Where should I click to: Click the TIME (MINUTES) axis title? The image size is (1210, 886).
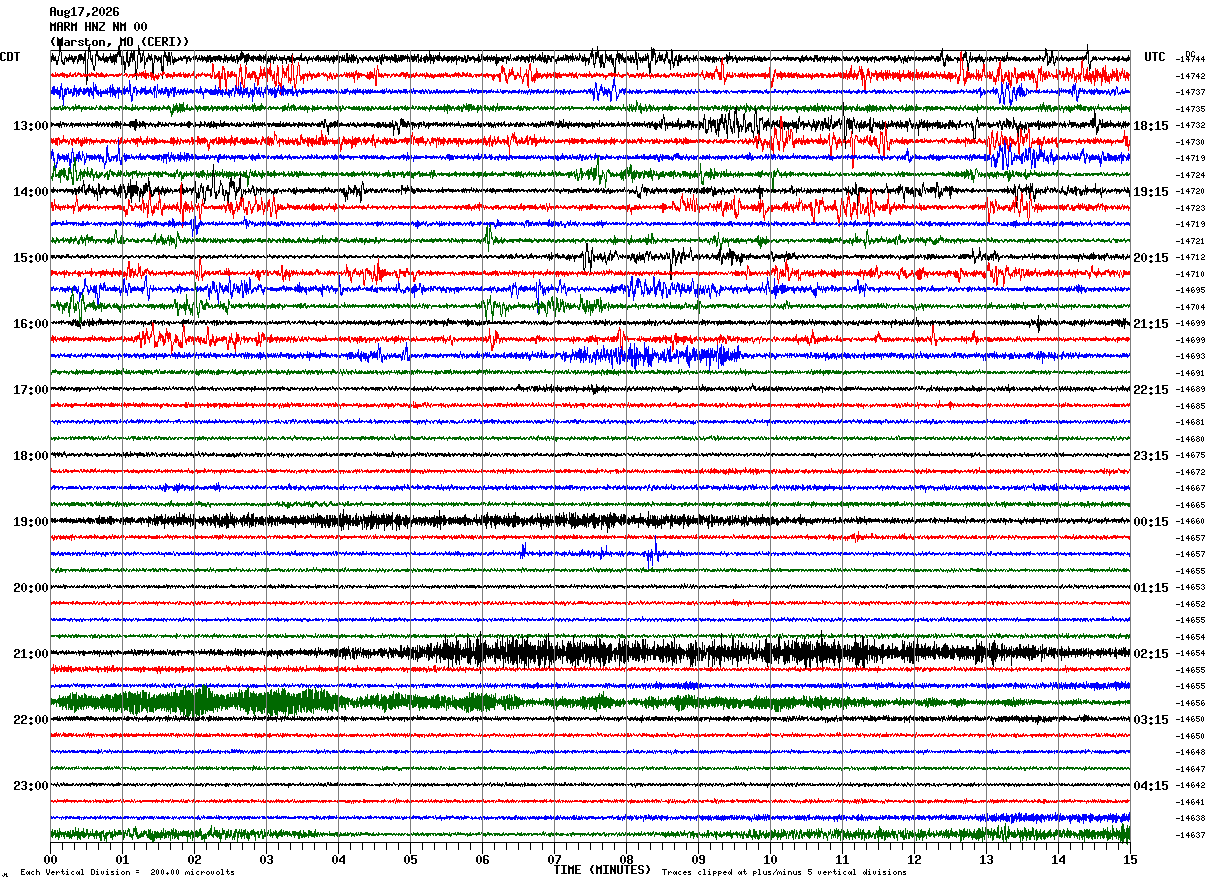[x=602, y=870]
